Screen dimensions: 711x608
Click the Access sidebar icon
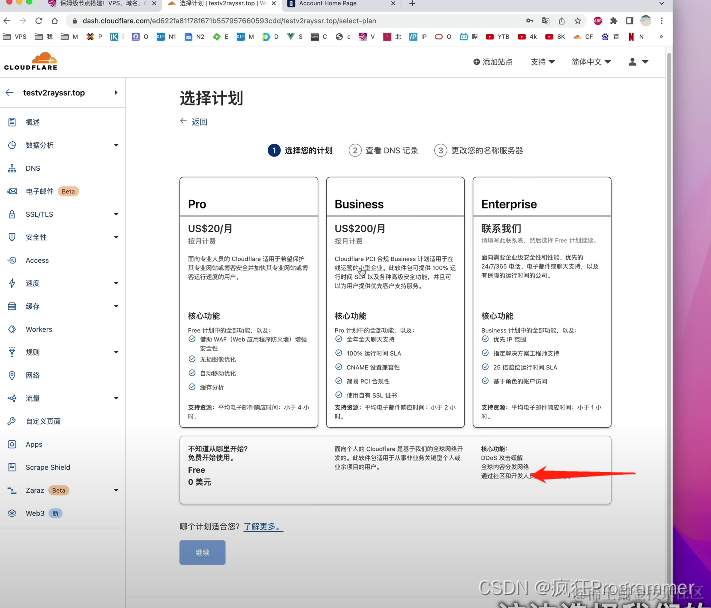(x=12, y=260)
